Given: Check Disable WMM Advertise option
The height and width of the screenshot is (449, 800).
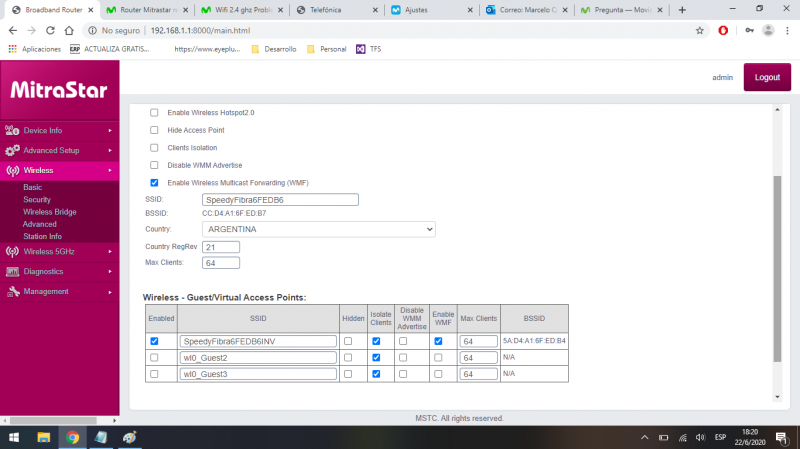Looking at the screenshot, I should point(154,165).
